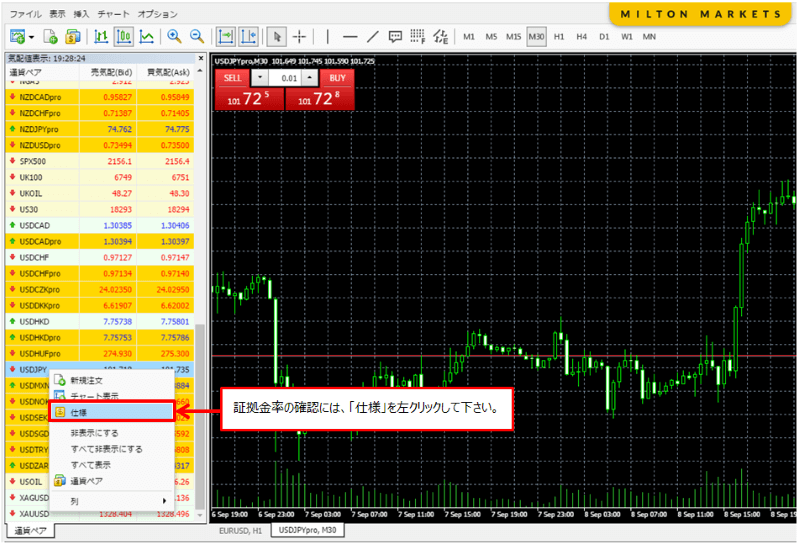Click the red BUY button
800x545 pixels.
338,77
